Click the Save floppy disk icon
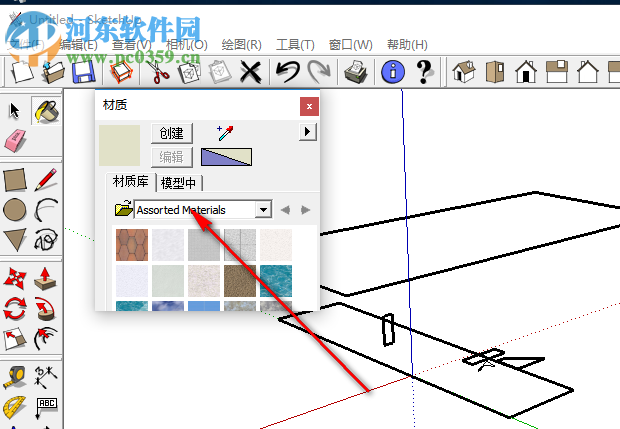Screen dimensions: 620x429 (83, 72)
